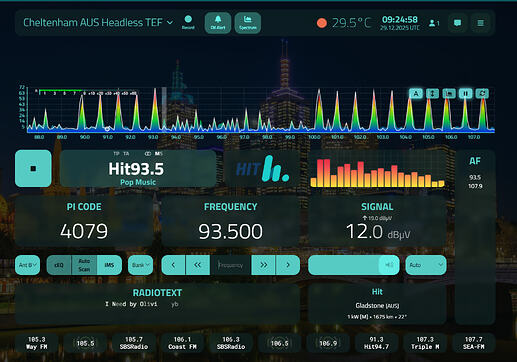517x362 pixels.
Task: Tune to preset 106.1 Coast FM
Action: coord(182,343)
